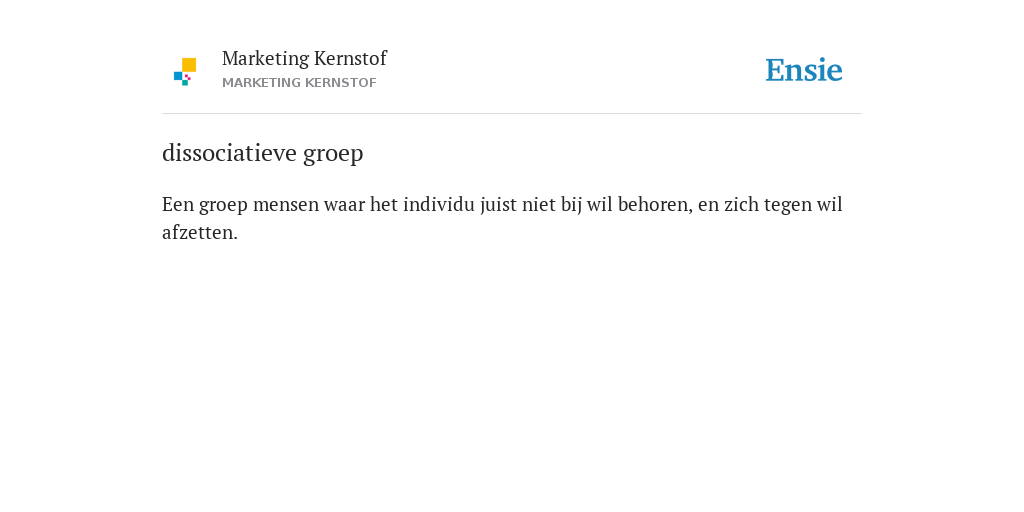Click the teal square in the logo
The image size is (1024, 512).
coord(185,83)
